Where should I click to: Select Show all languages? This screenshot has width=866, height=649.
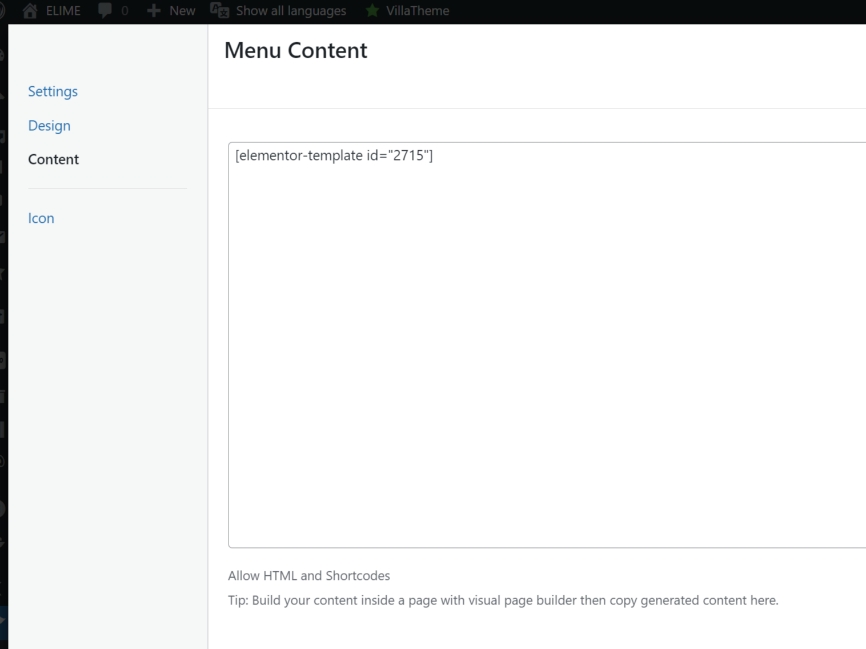(x=290, y=11)
